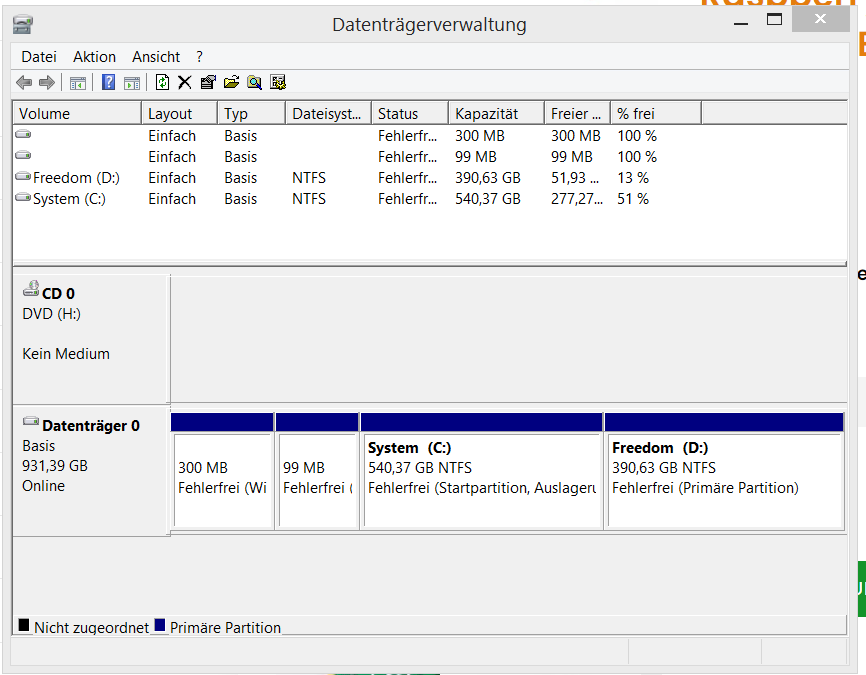Click the Back arrow in the toolbar
Screen dimensions: 866x675
(24, 83)
